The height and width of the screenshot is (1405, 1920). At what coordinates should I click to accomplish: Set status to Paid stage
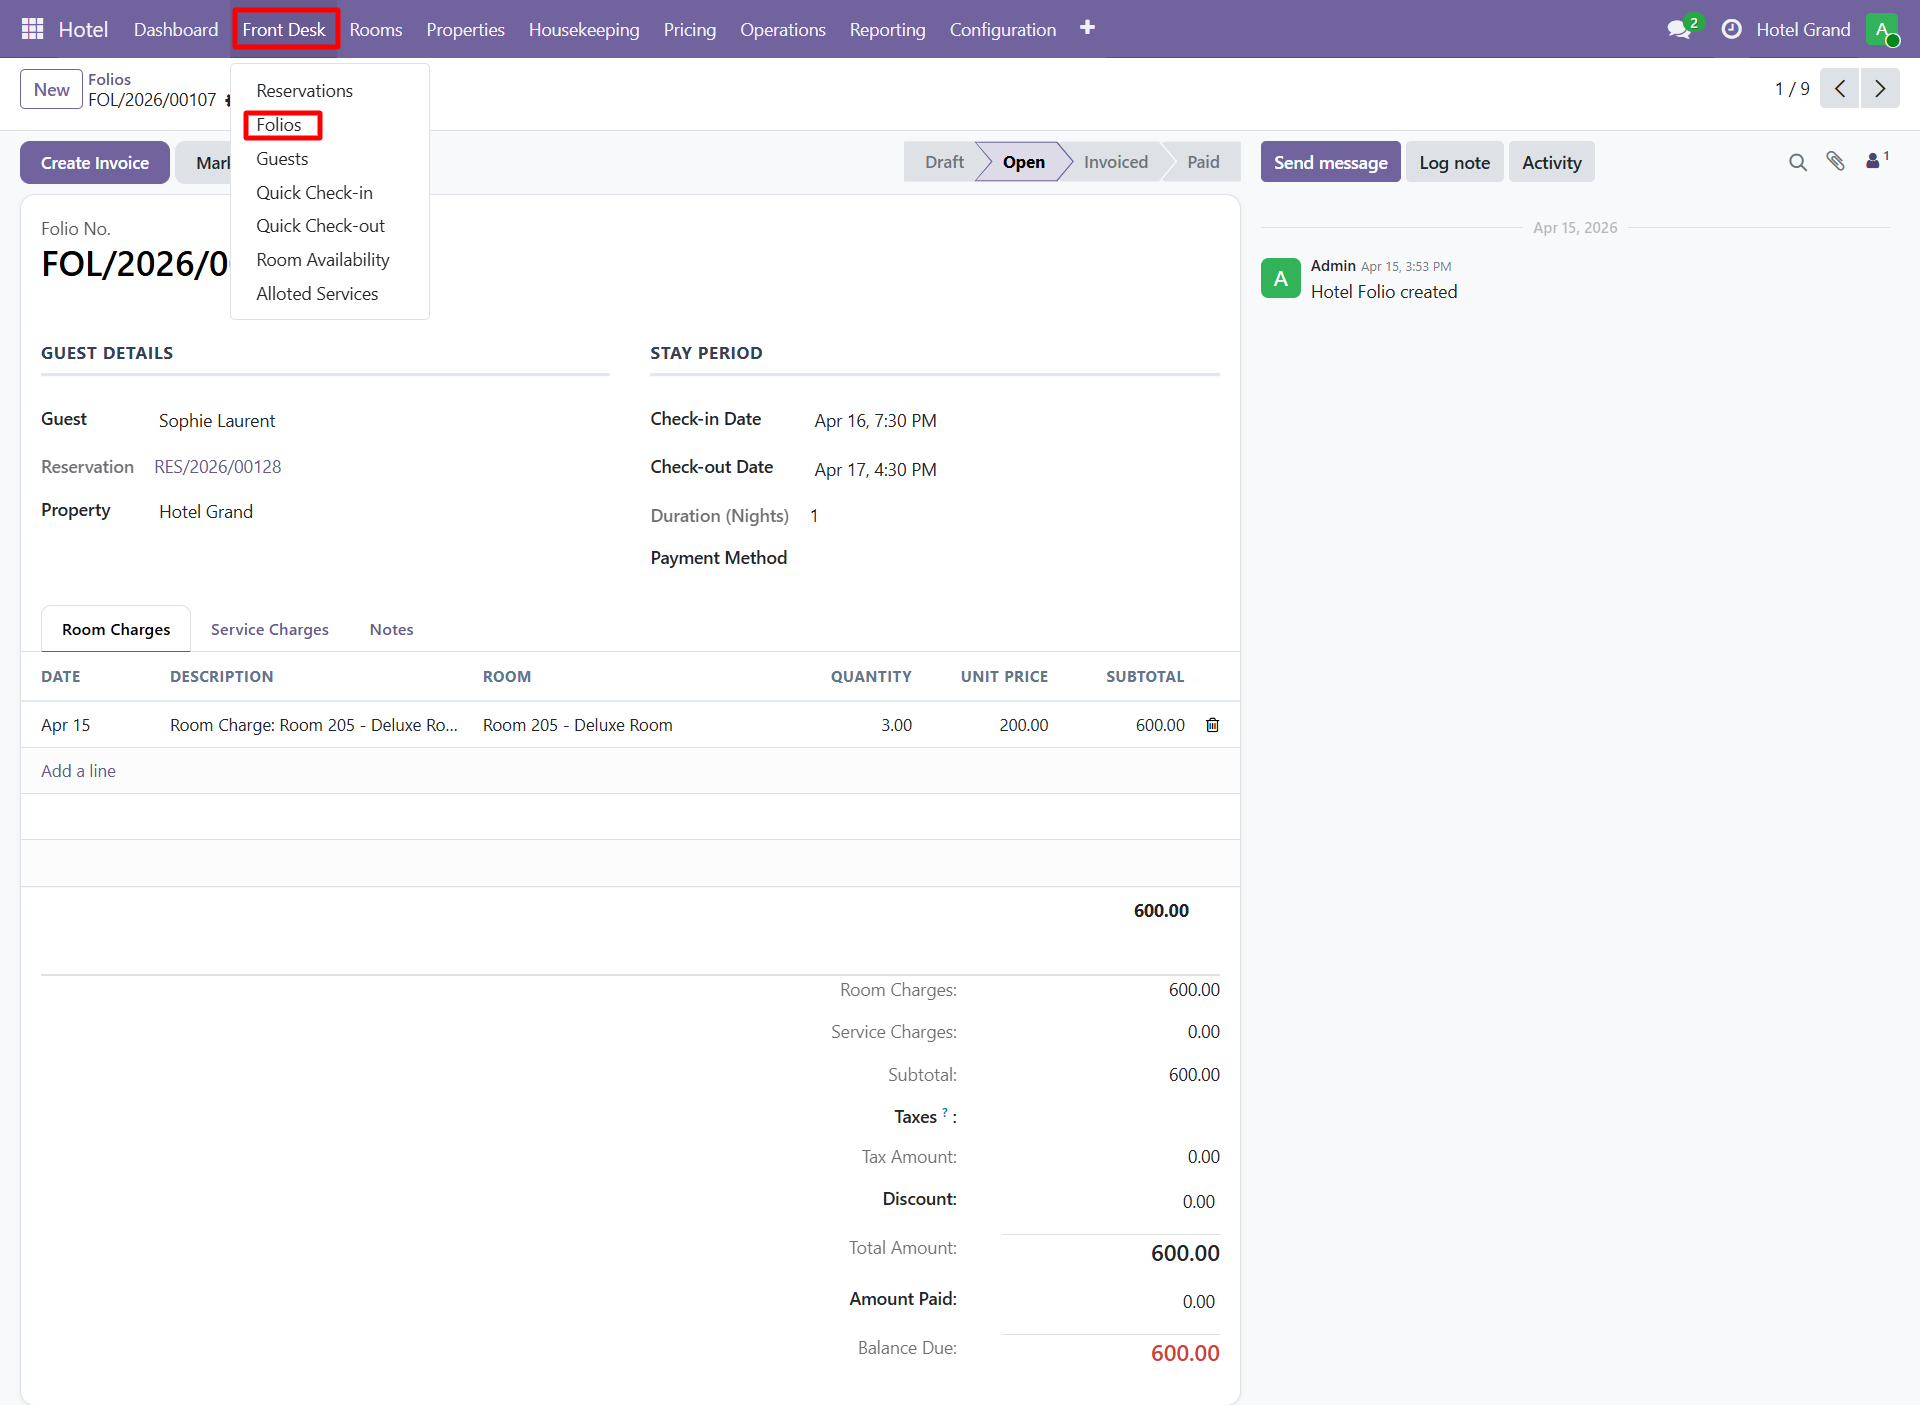1202,162
